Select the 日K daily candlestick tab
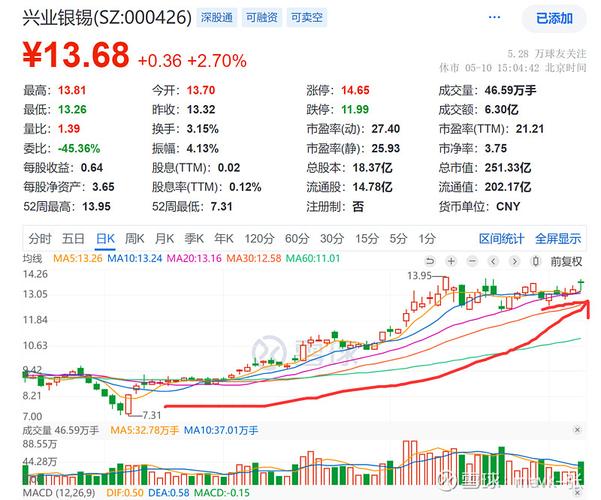601x500 pixels. (105, 239)
